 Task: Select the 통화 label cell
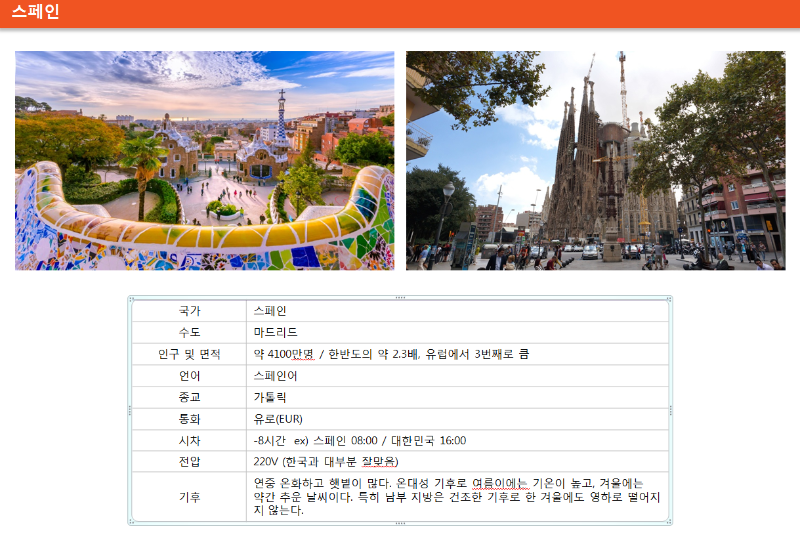tap(189, 419)
